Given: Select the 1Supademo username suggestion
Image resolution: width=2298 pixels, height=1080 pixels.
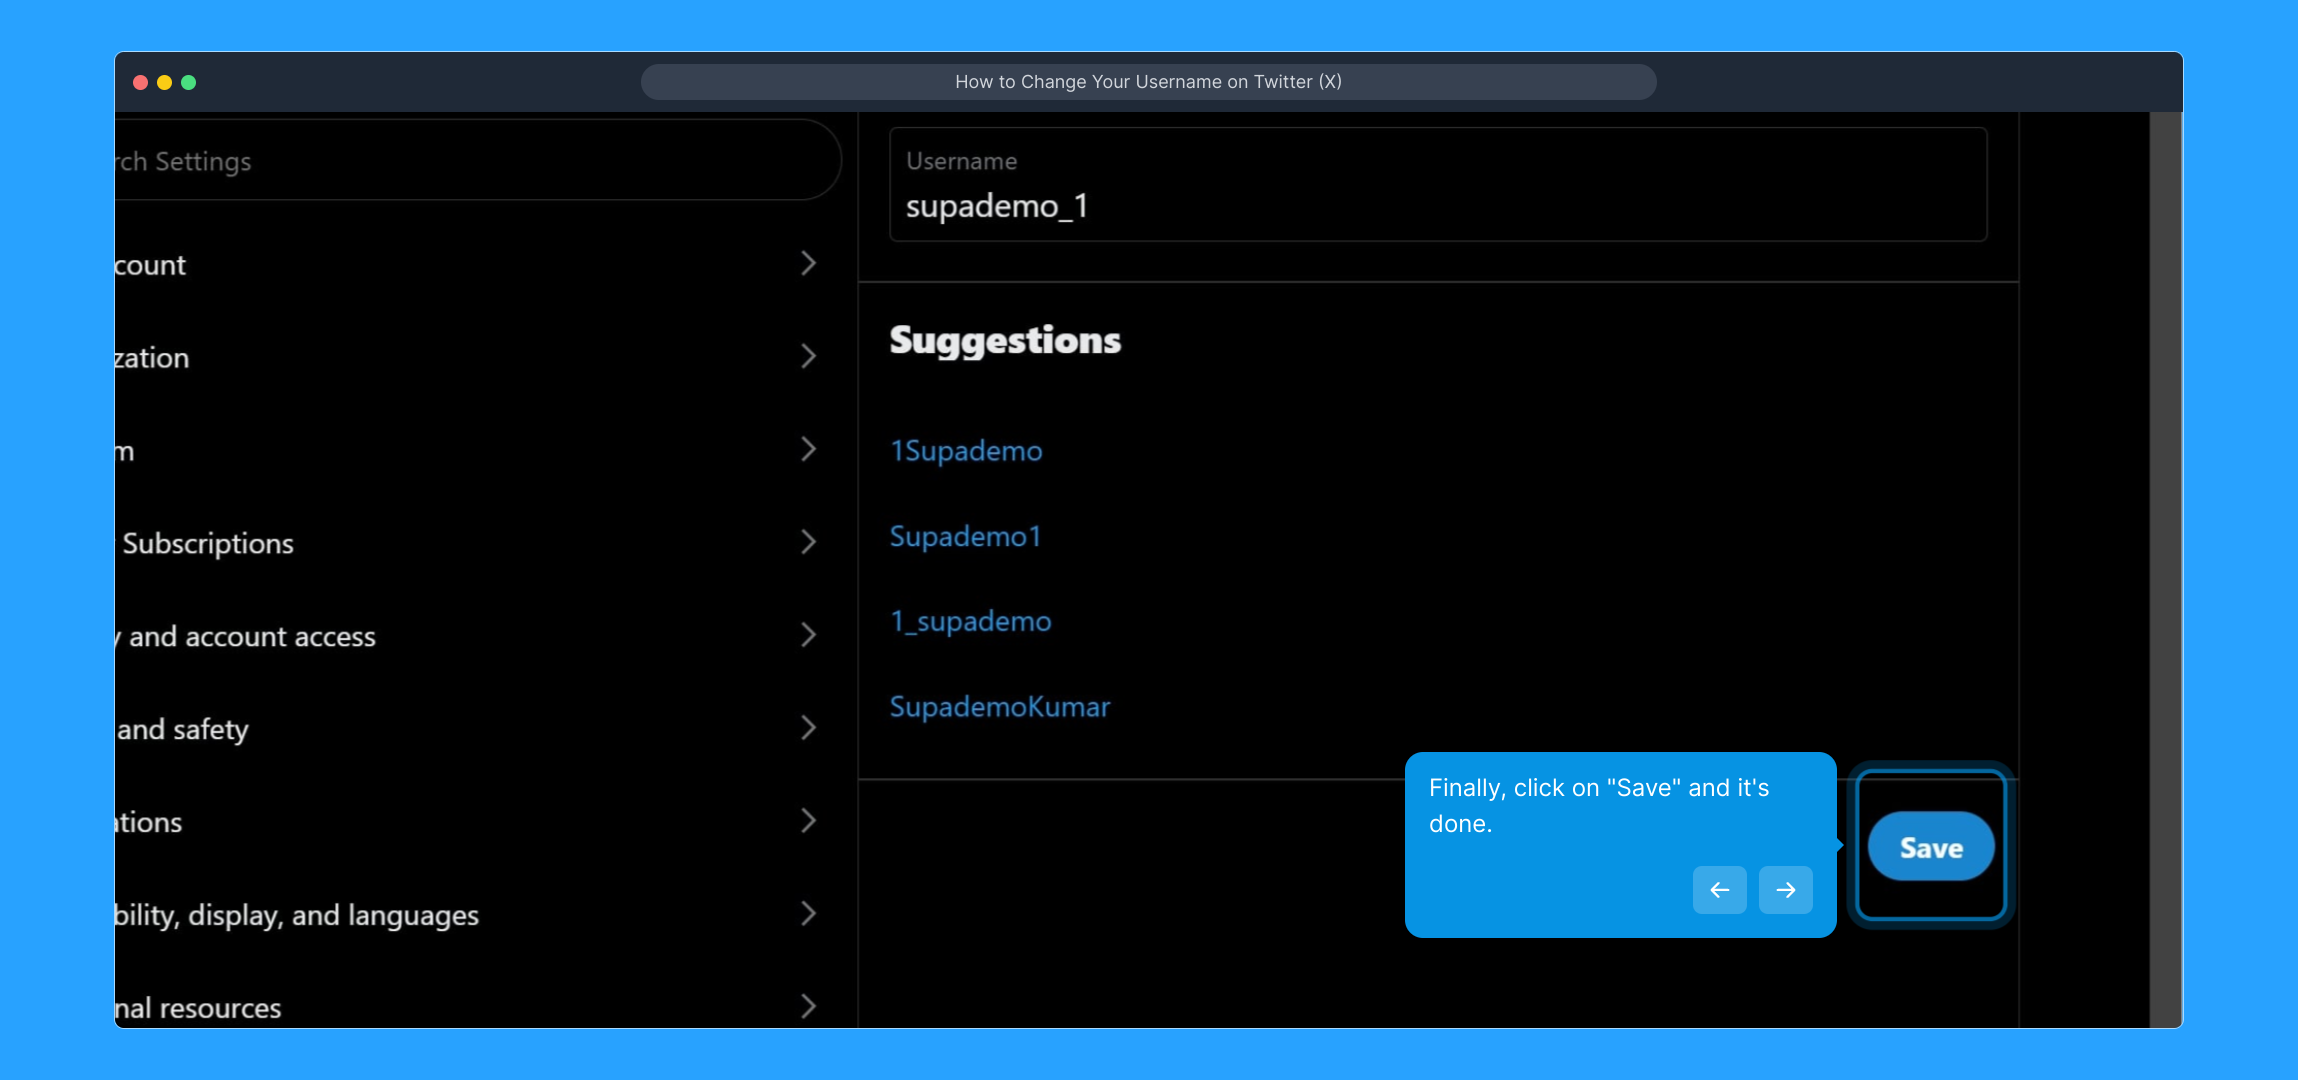Looking at the screenshot, I should click(x=966, y=451).
